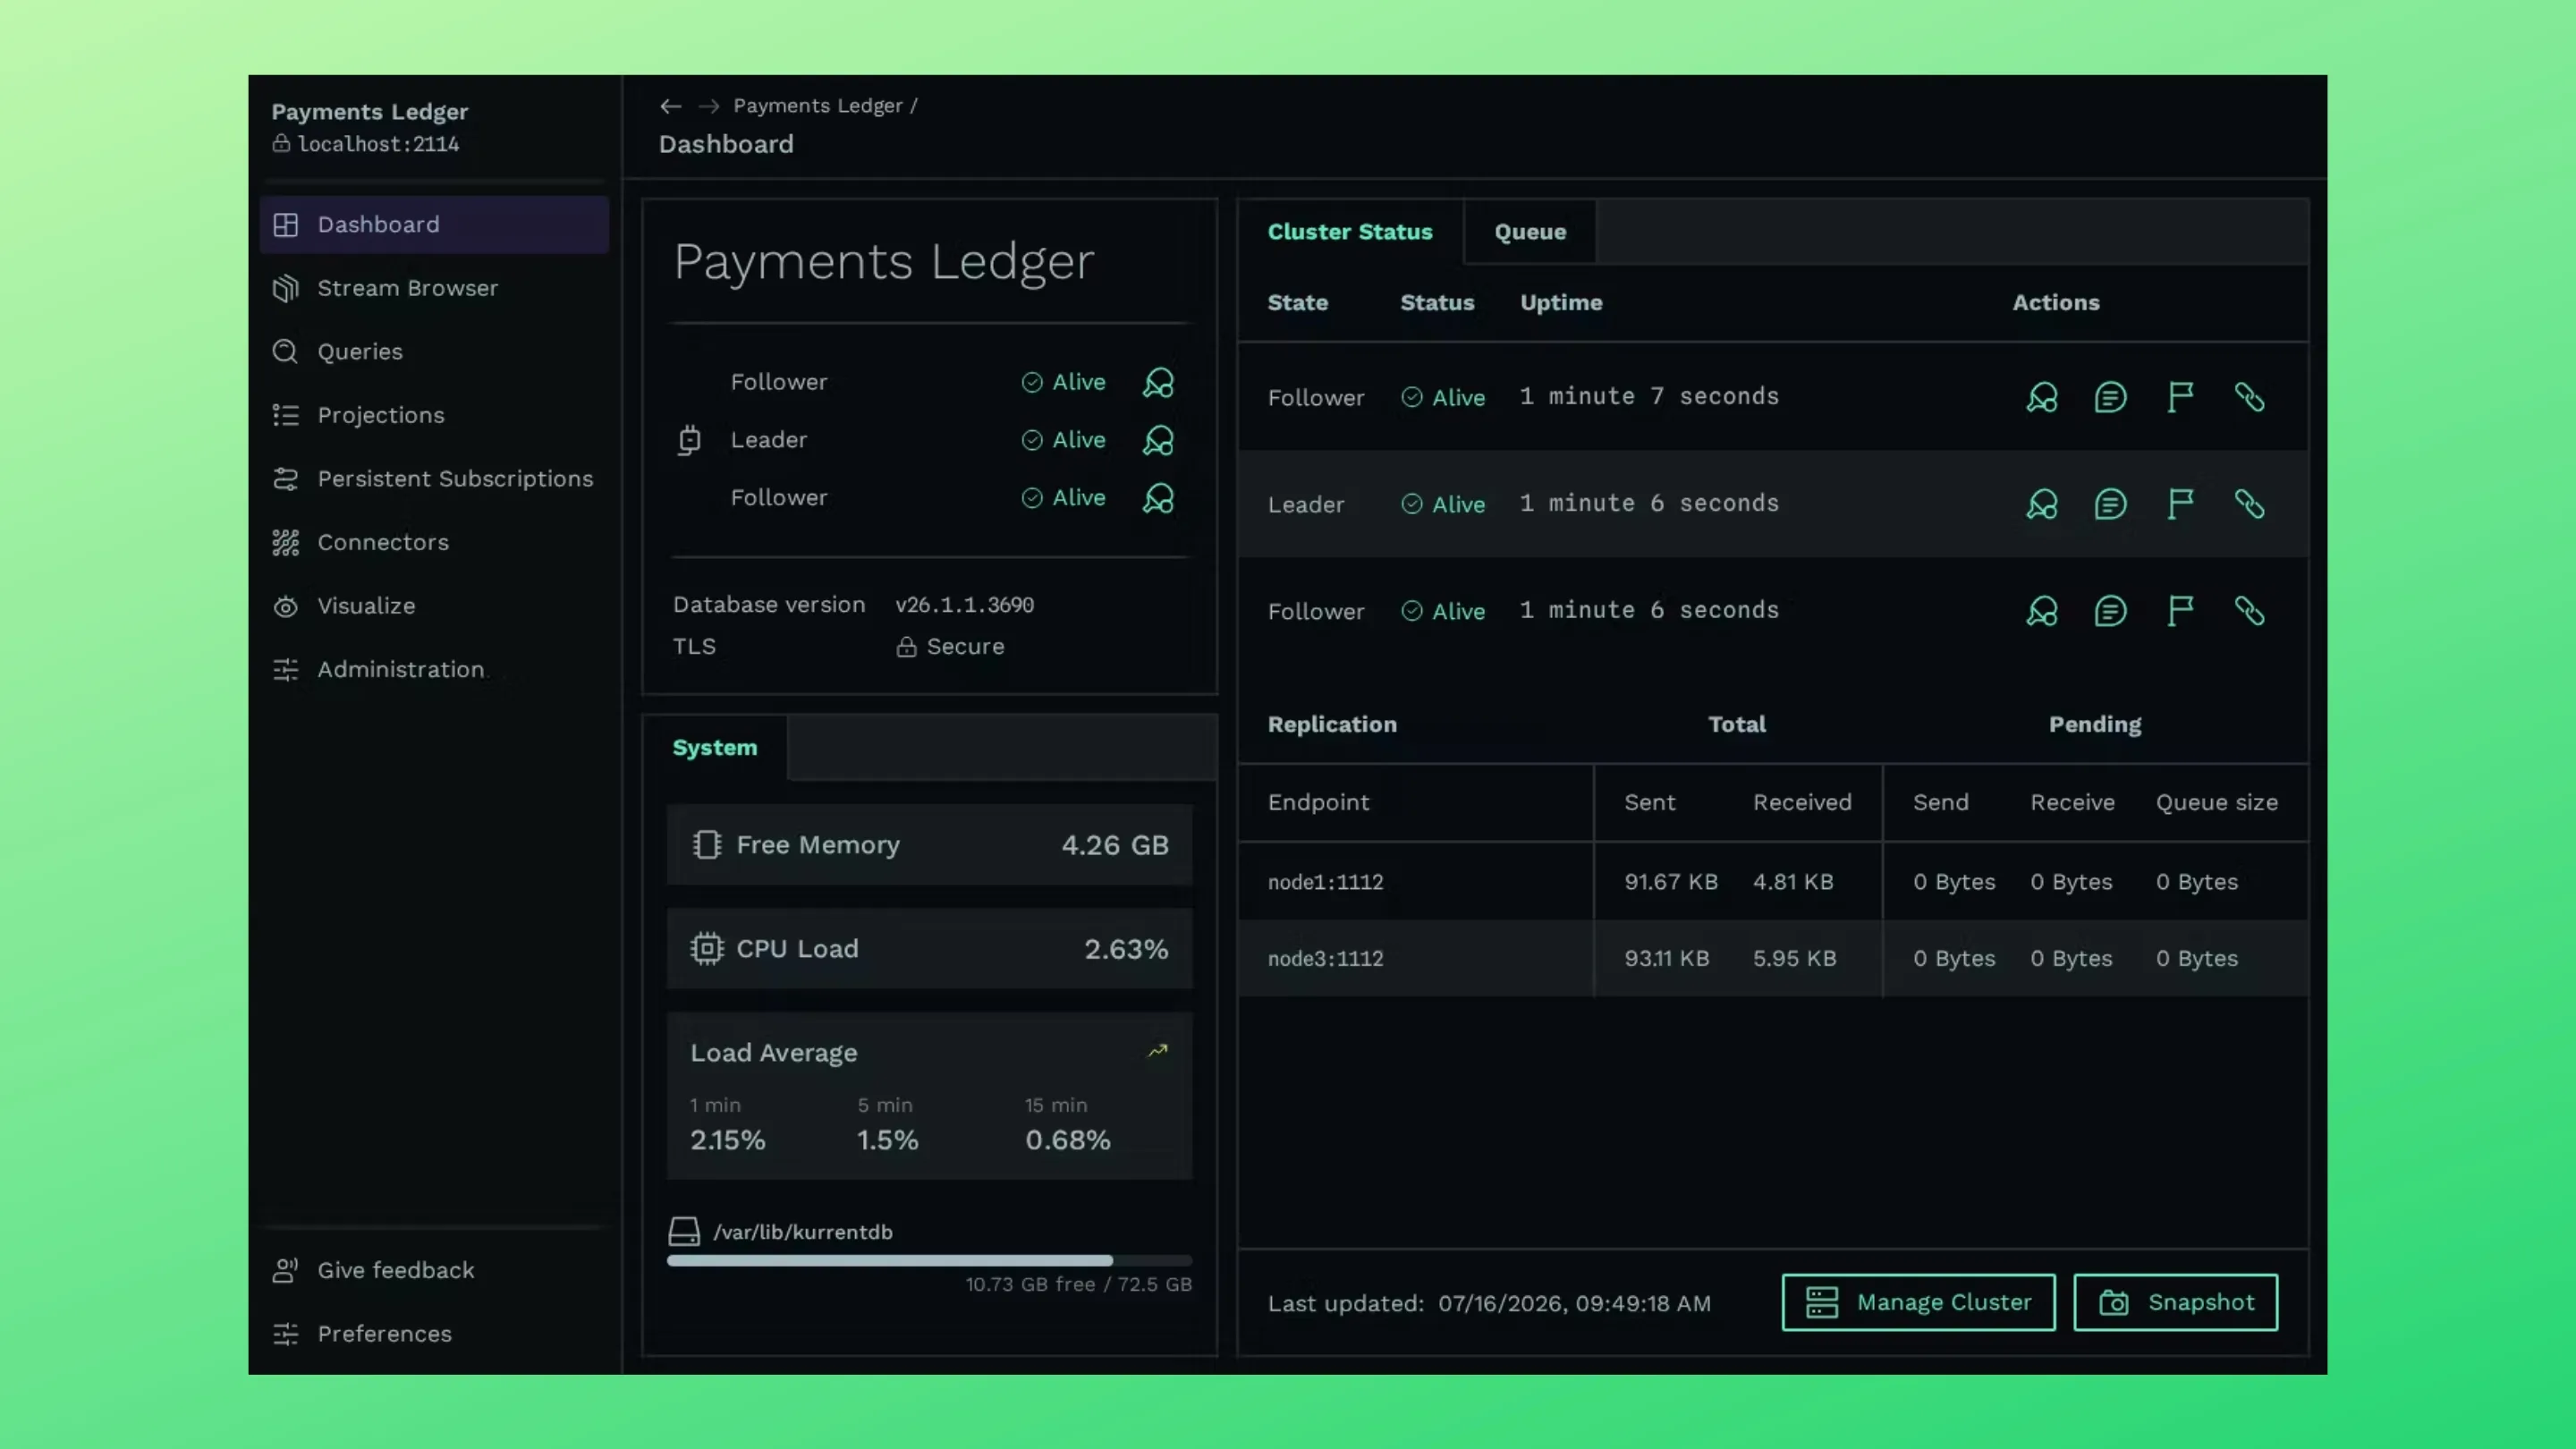Click node icon in Leader table row
Screen dimensions: 2576x1449
tap(2042, 504)
